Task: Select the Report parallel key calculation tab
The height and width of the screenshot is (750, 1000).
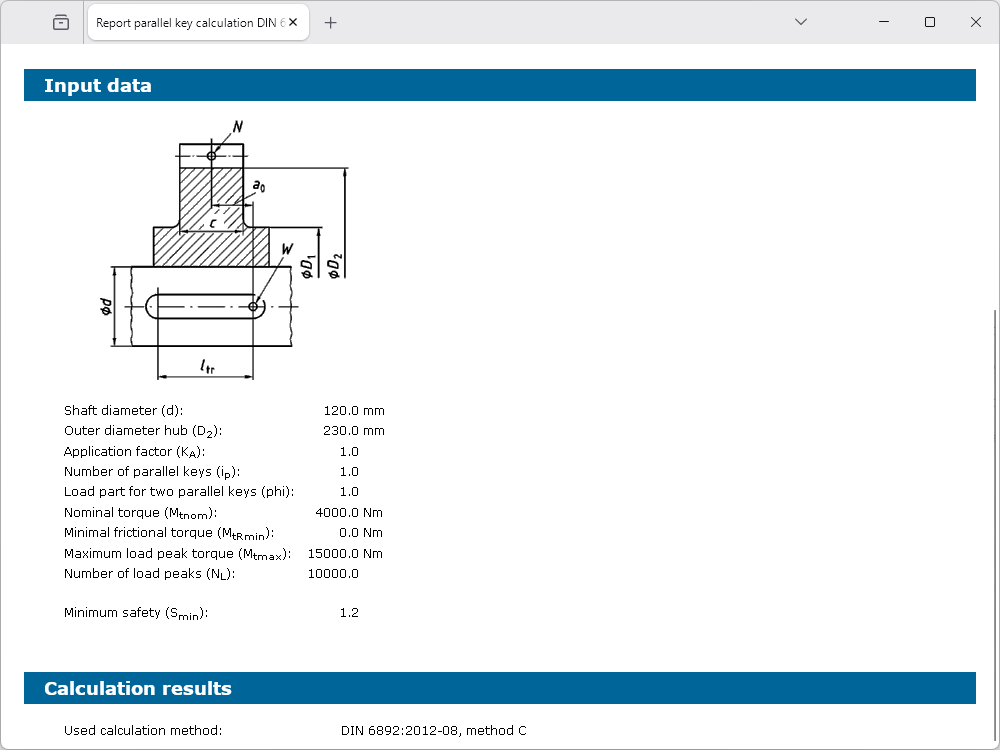Action: coord(190,22)
